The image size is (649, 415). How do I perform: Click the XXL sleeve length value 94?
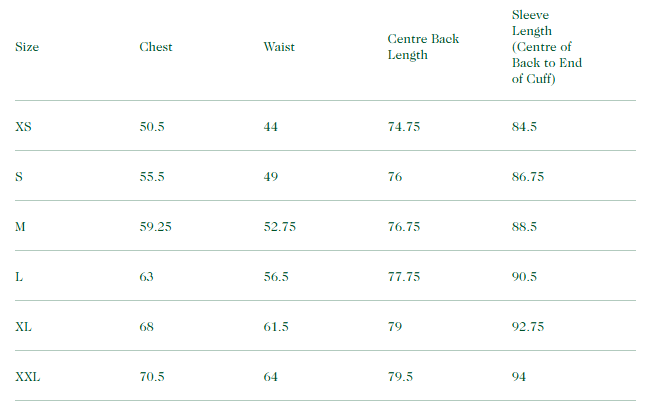519,377
